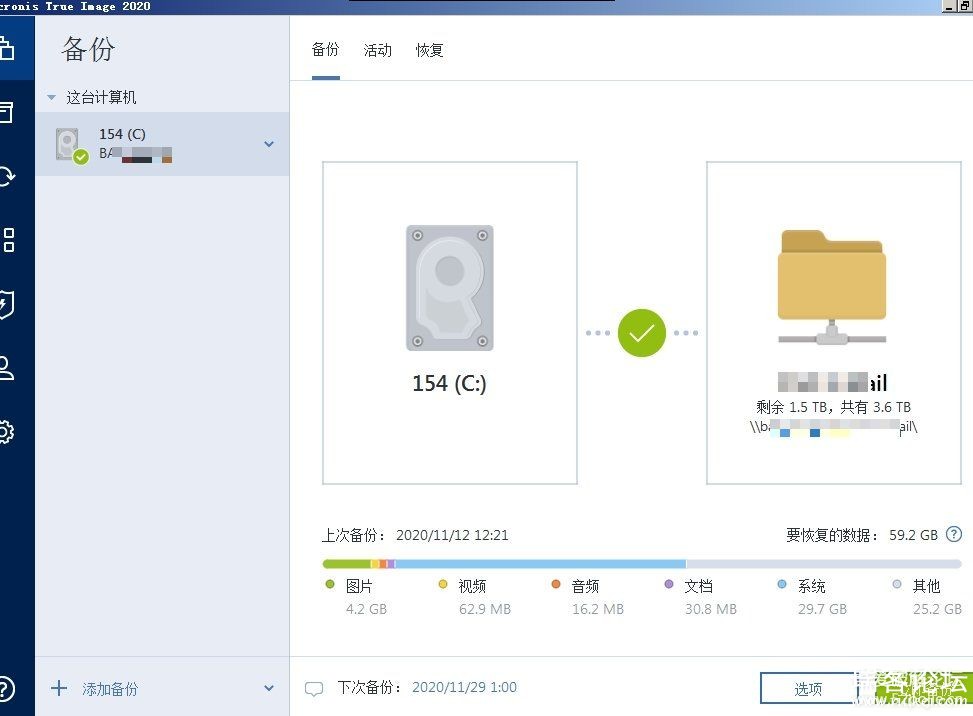The height and width of the screenshot is (716, 973).
Task: Click the 图片 green legend dot
Action: coord(330,584)
